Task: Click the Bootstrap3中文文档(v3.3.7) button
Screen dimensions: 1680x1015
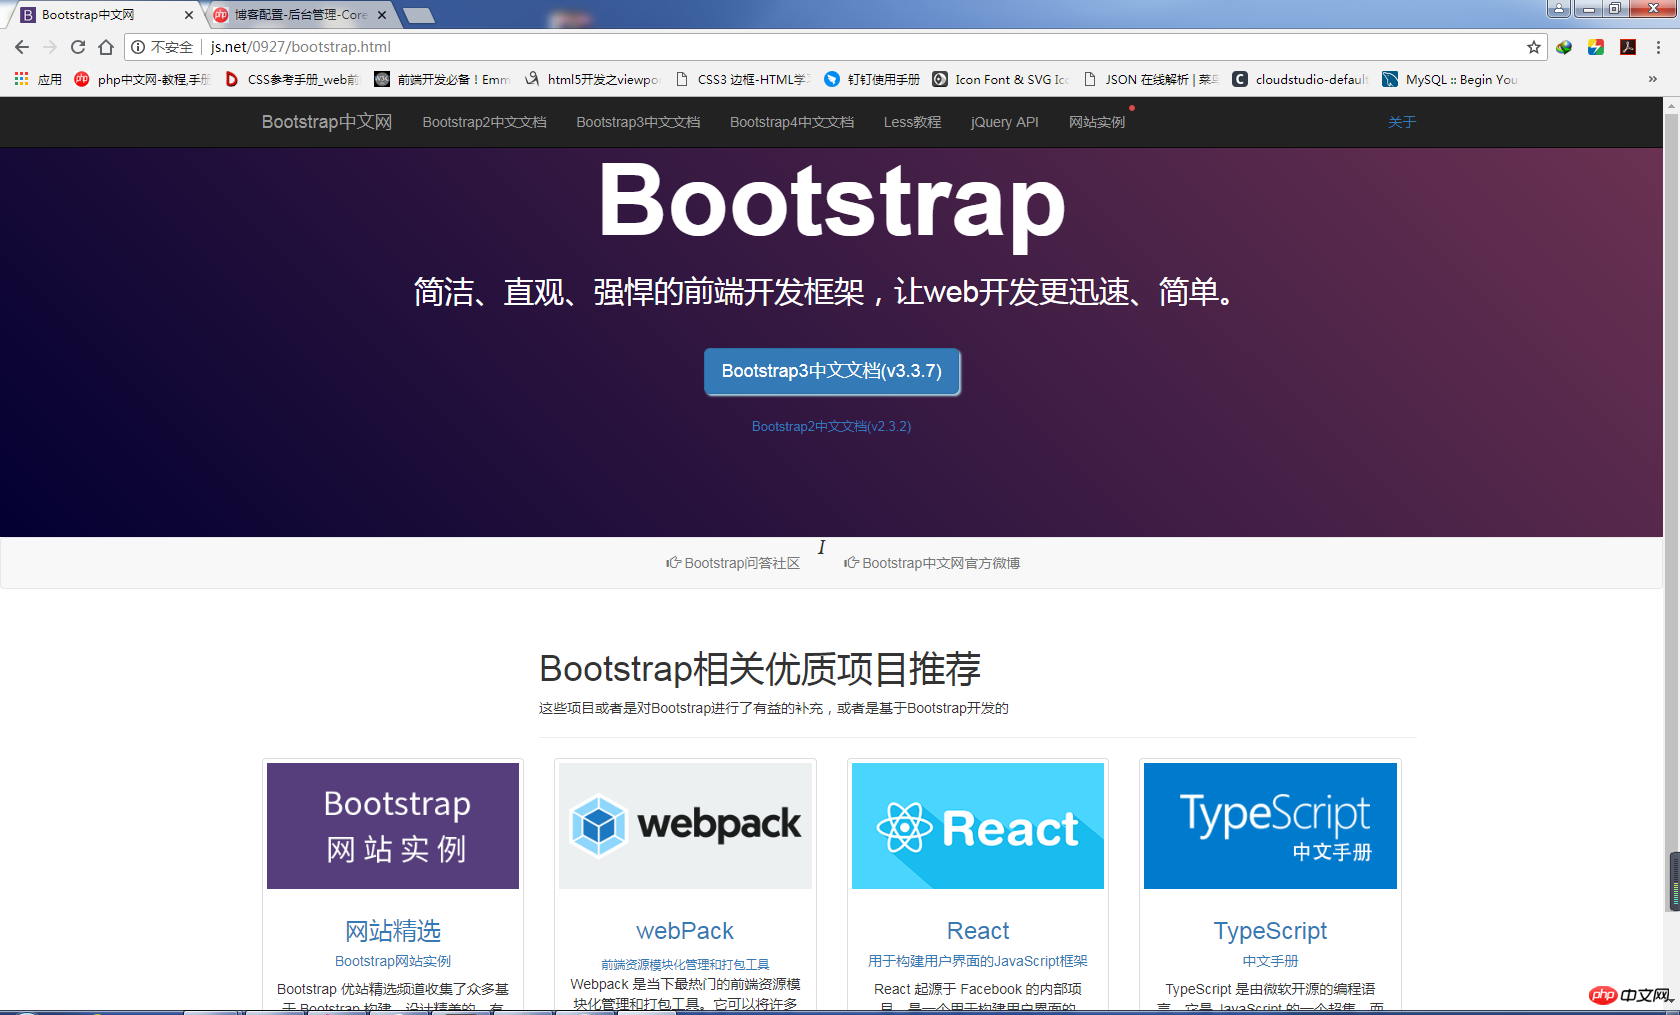Action: [x=832, y=371]
